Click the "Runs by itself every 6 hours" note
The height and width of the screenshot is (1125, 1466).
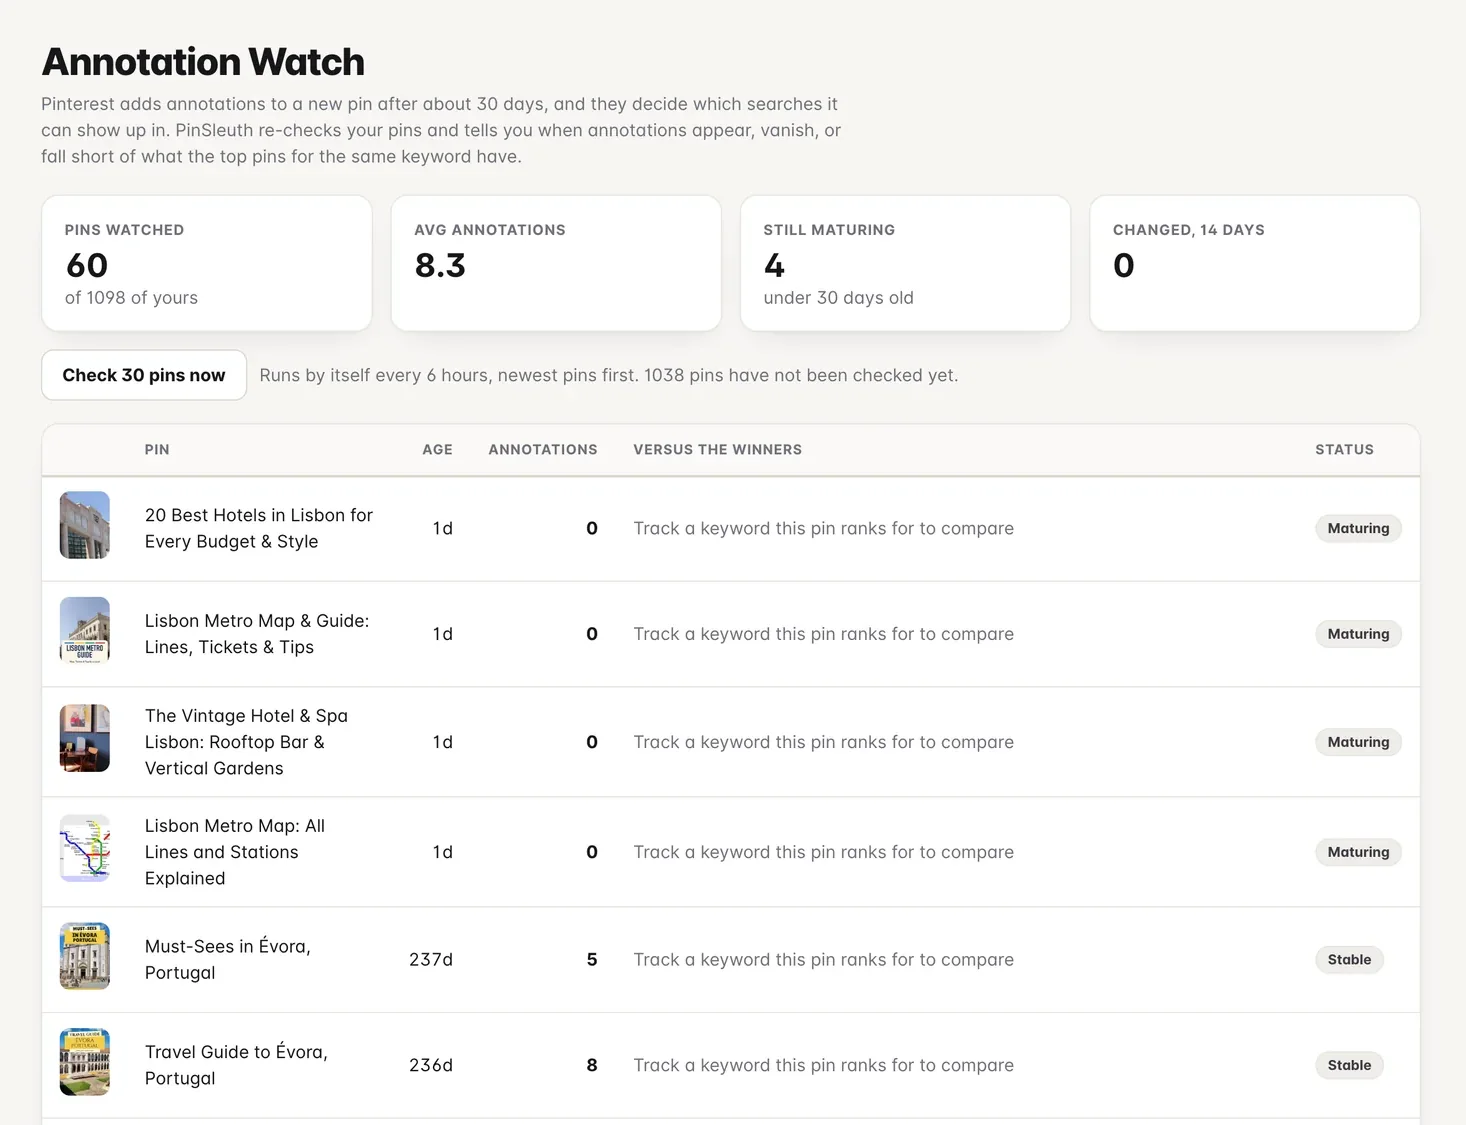tap(608, 375)
